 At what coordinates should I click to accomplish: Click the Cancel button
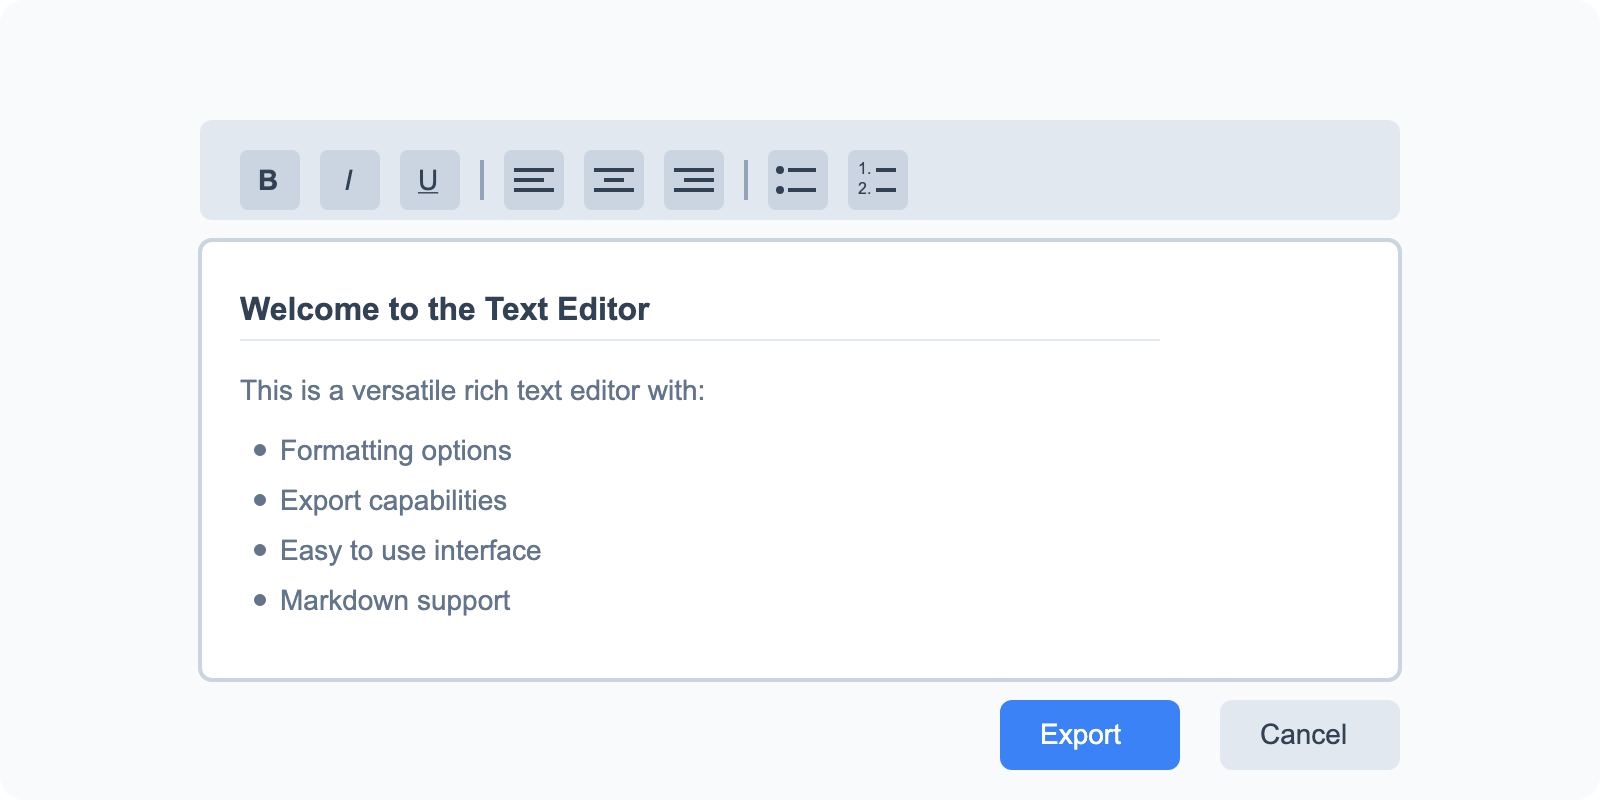click(1309, 735)
